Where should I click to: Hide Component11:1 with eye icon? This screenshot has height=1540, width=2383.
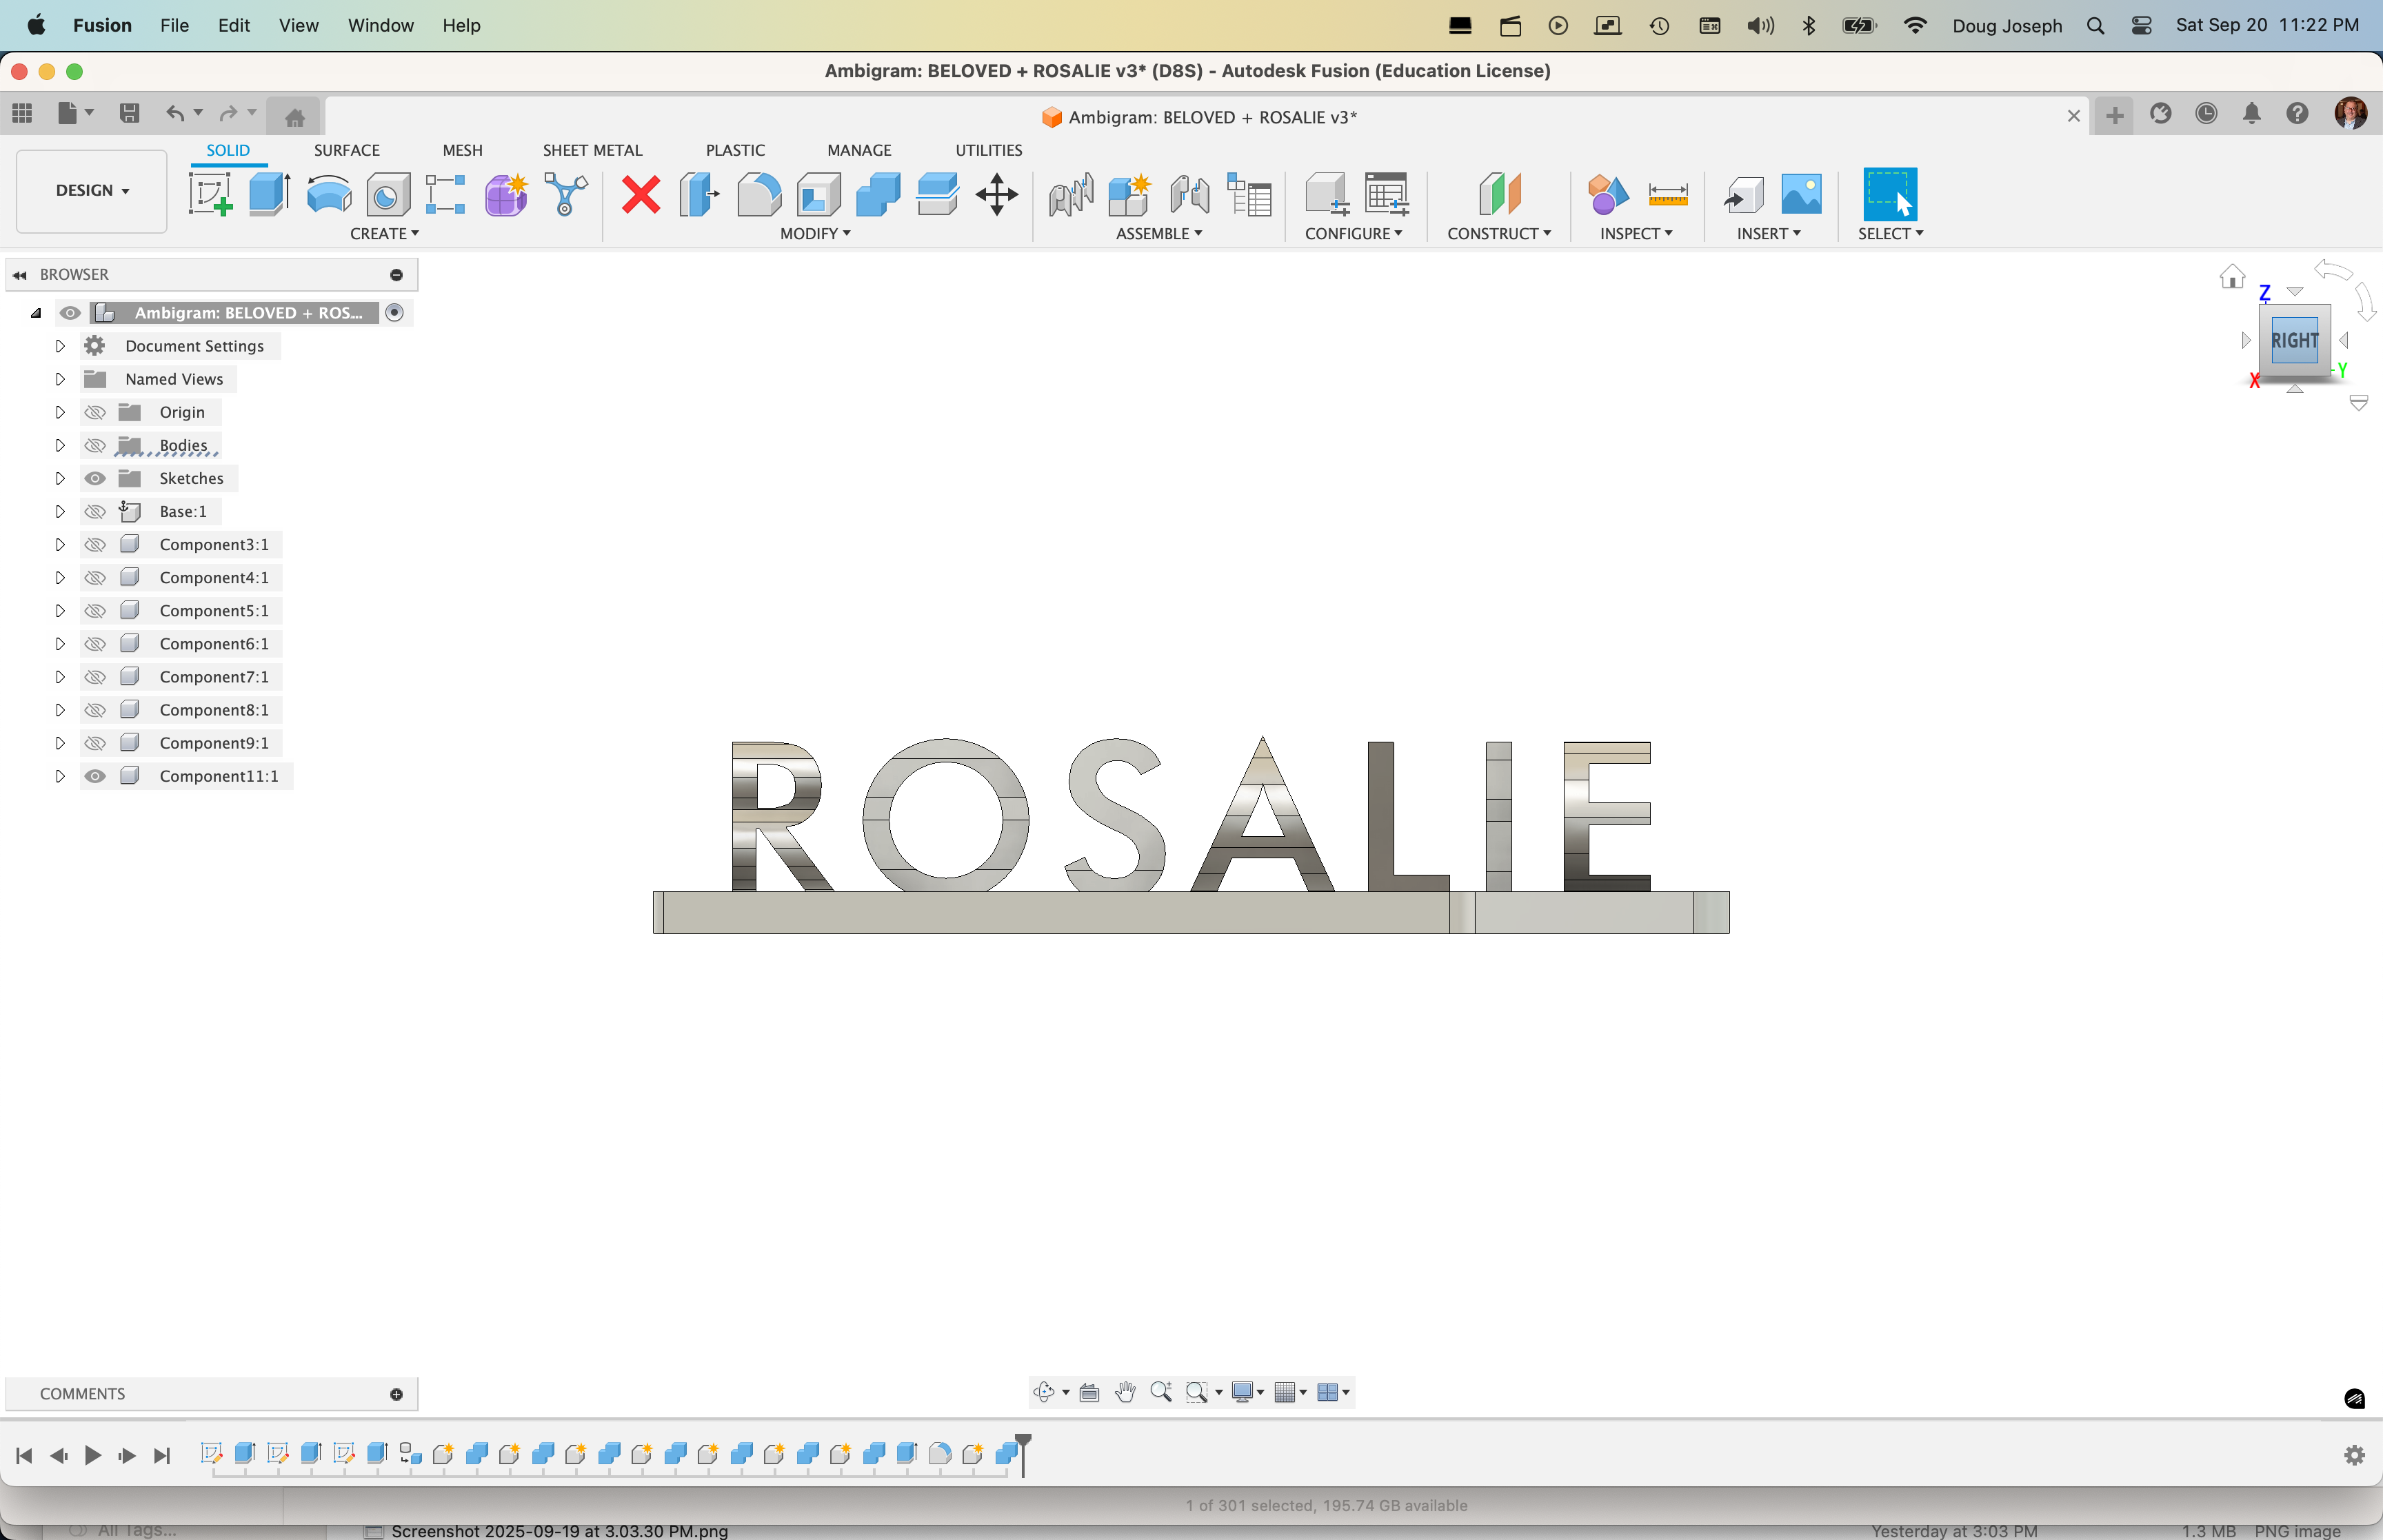point(95,776)
